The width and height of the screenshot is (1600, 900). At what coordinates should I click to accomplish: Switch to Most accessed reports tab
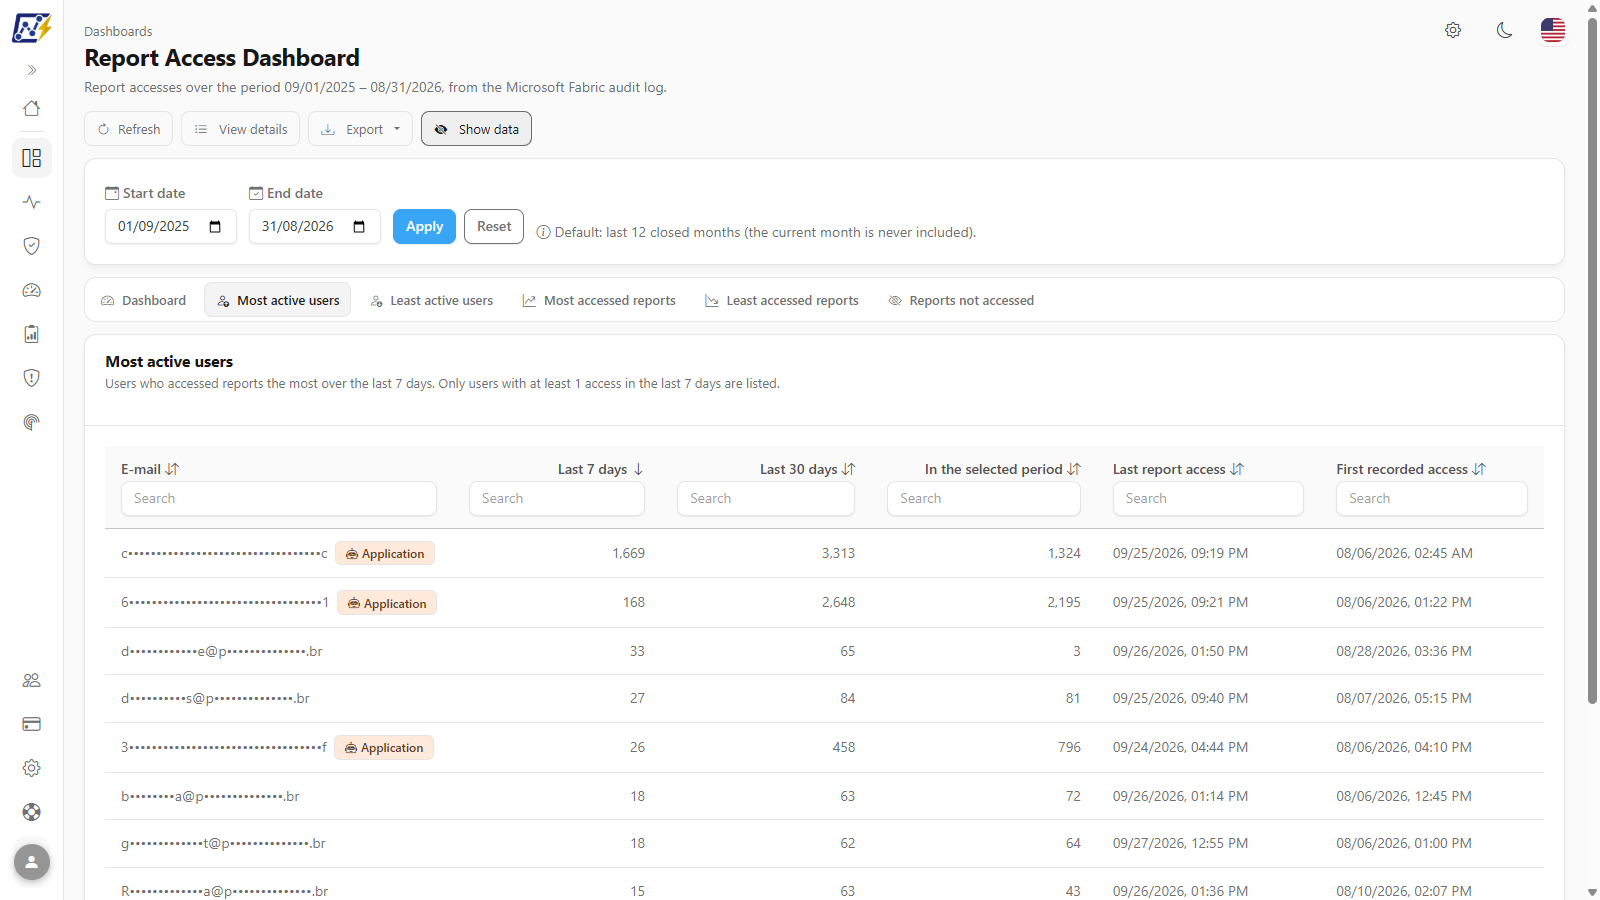[599, 300]
